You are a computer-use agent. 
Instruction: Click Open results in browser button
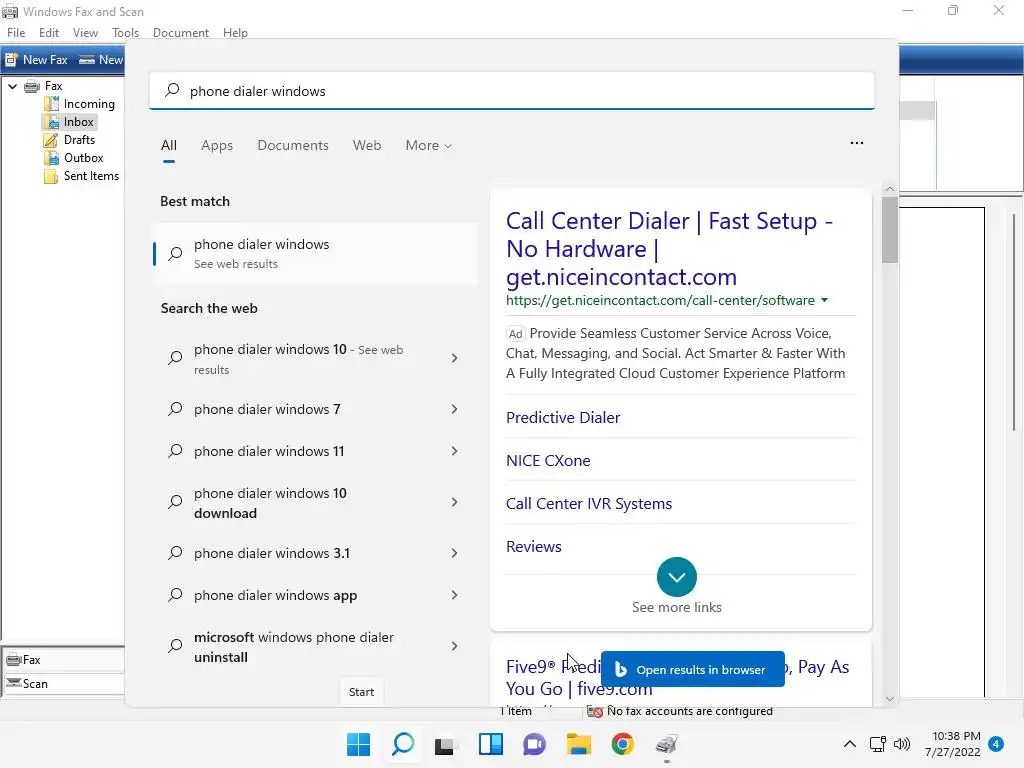pyautogui.click(x=693, y=669)
